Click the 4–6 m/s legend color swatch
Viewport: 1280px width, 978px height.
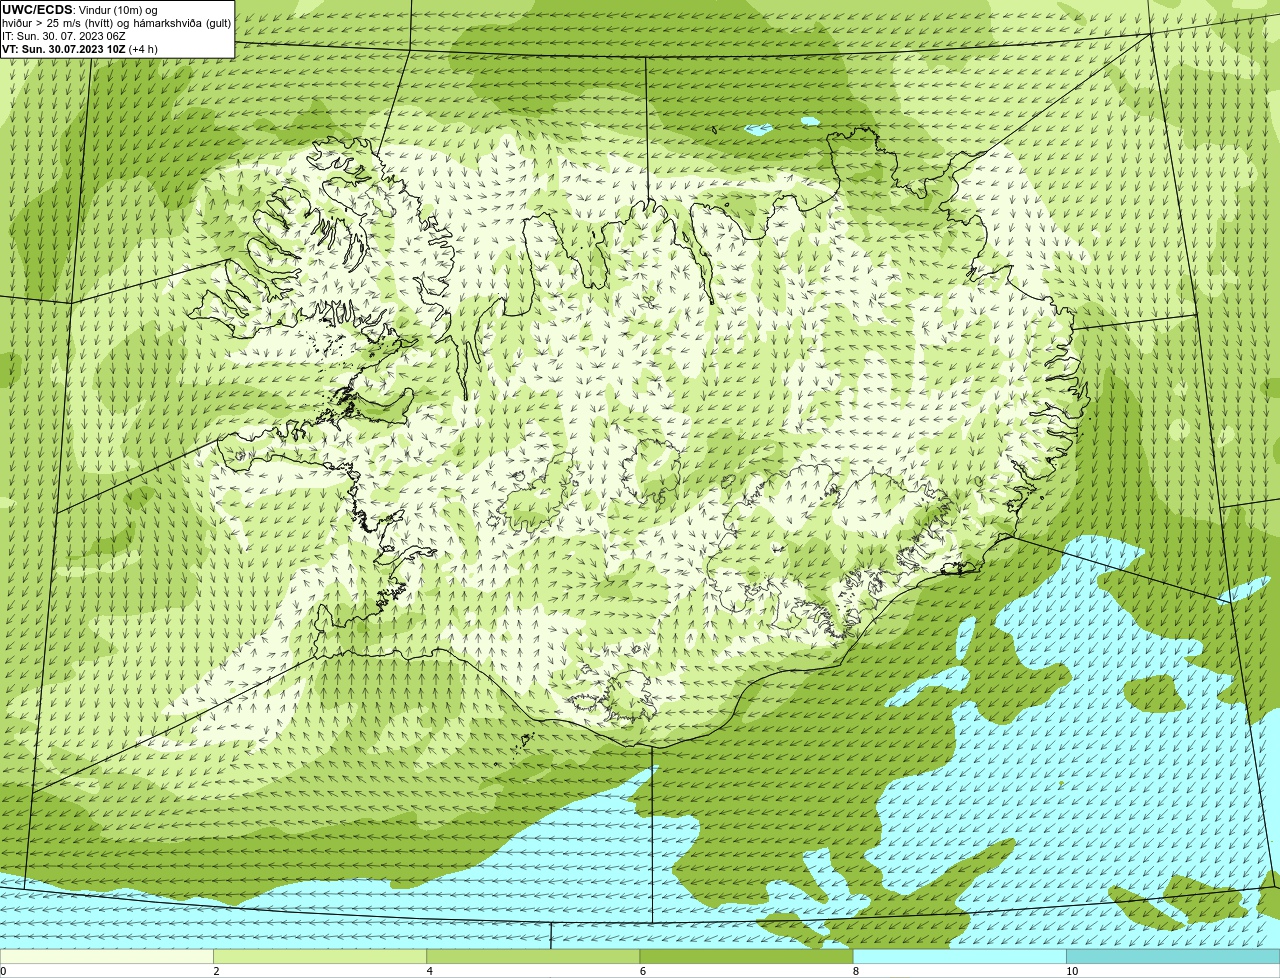click(533, 957)
